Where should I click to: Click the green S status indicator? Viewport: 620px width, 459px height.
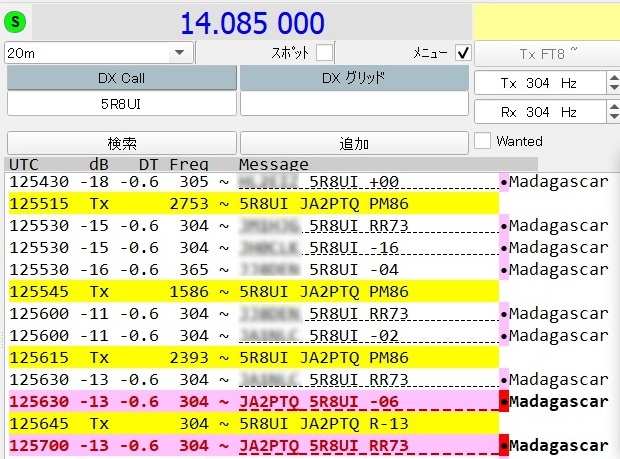pos(19,22)
